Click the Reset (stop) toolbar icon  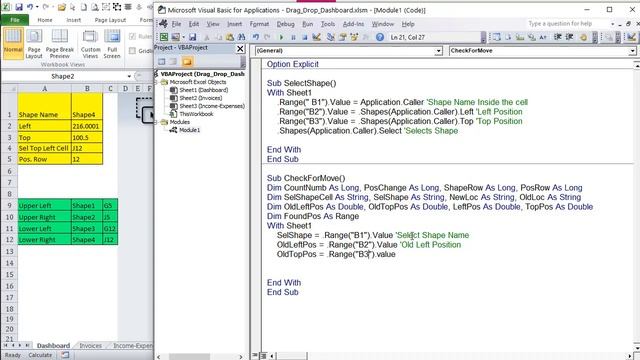click(304, 37)
